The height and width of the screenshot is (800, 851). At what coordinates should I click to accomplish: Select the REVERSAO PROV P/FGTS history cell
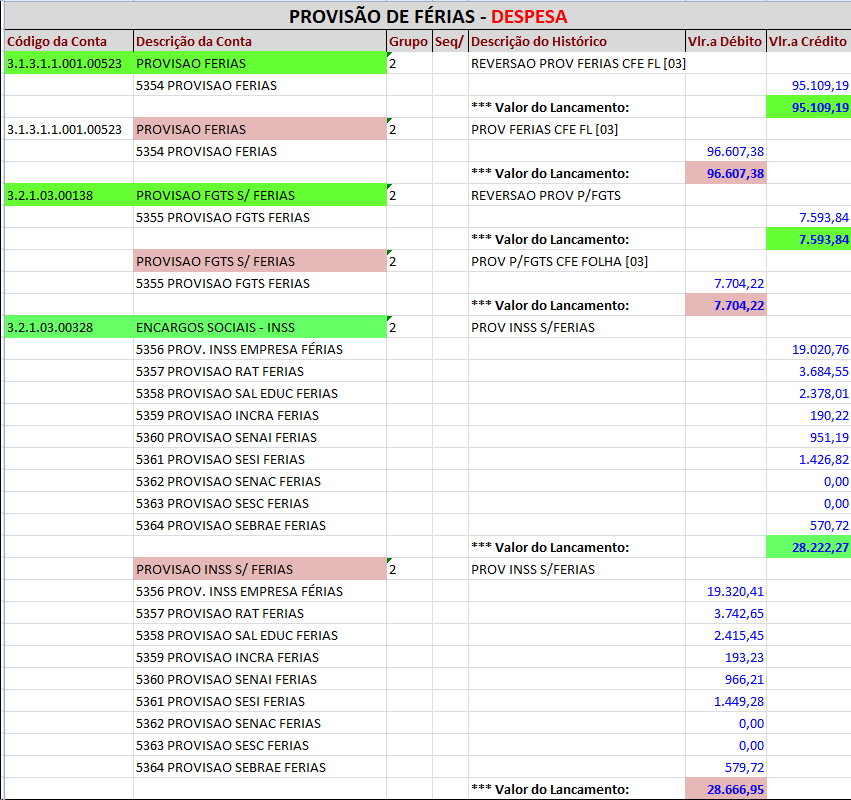546,195
